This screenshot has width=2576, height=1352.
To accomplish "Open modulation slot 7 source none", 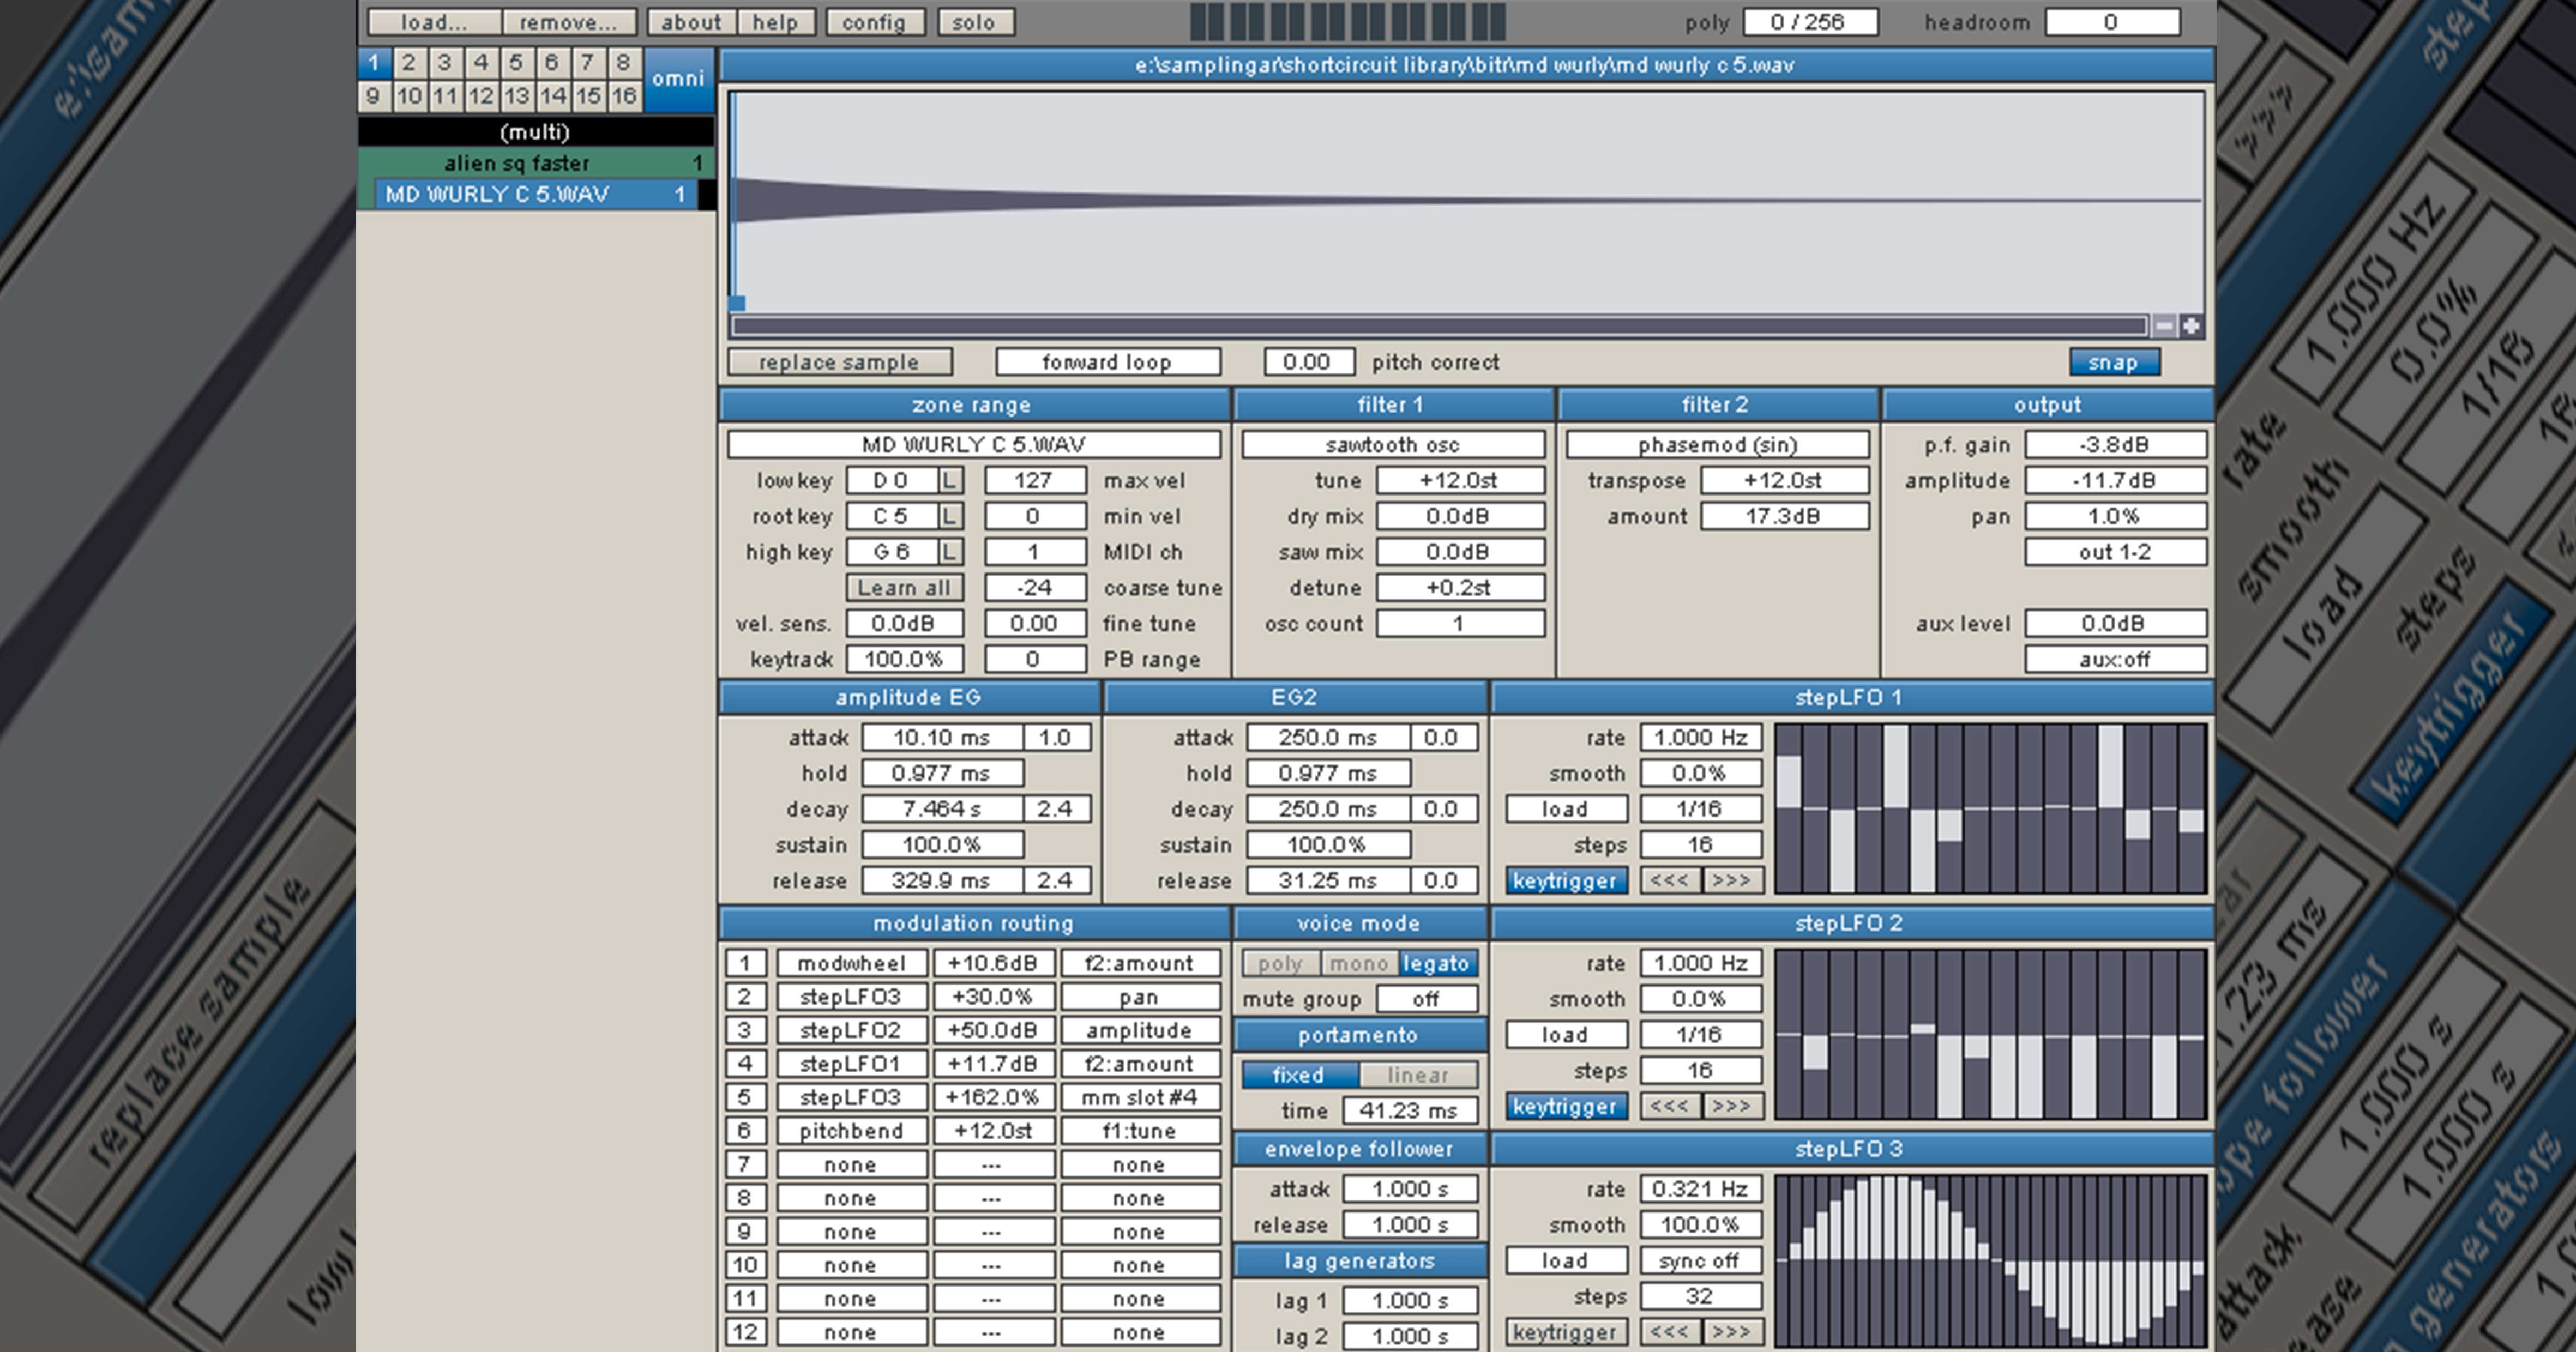I will point(852,1165).
